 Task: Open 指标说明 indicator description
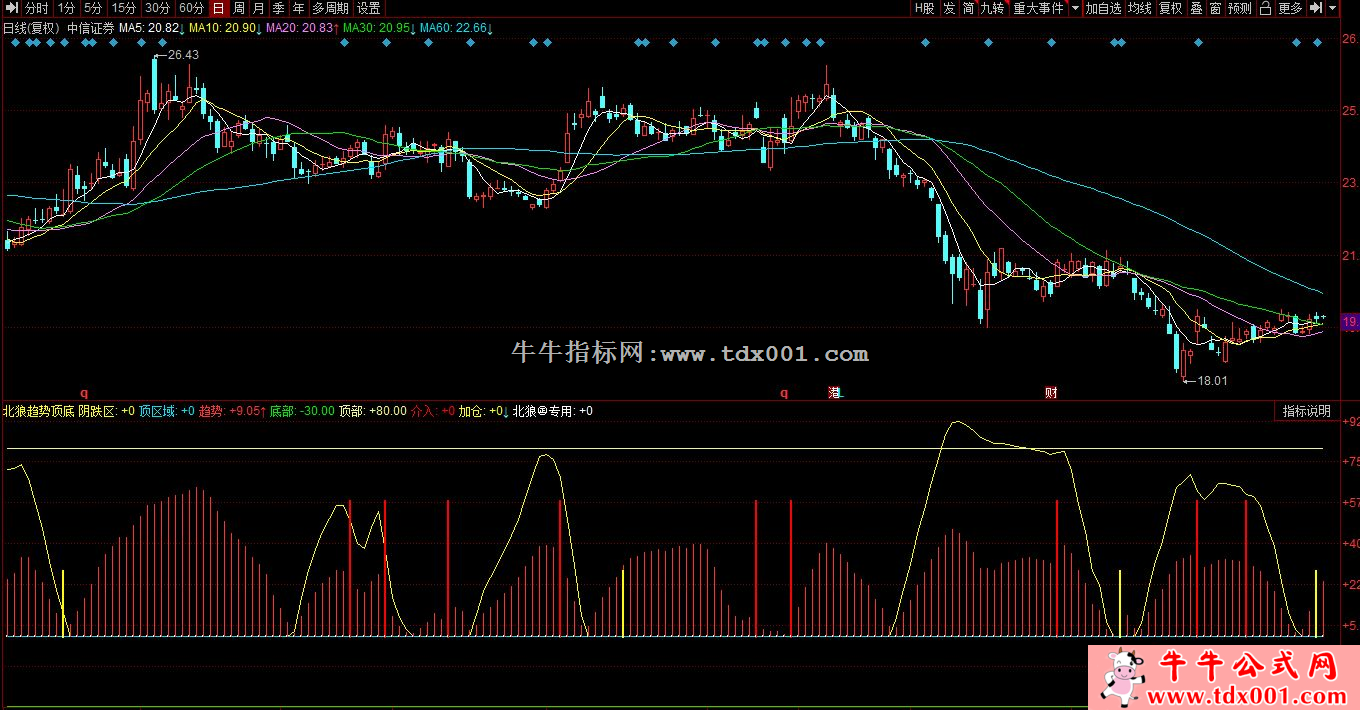tap(1306, 411)
